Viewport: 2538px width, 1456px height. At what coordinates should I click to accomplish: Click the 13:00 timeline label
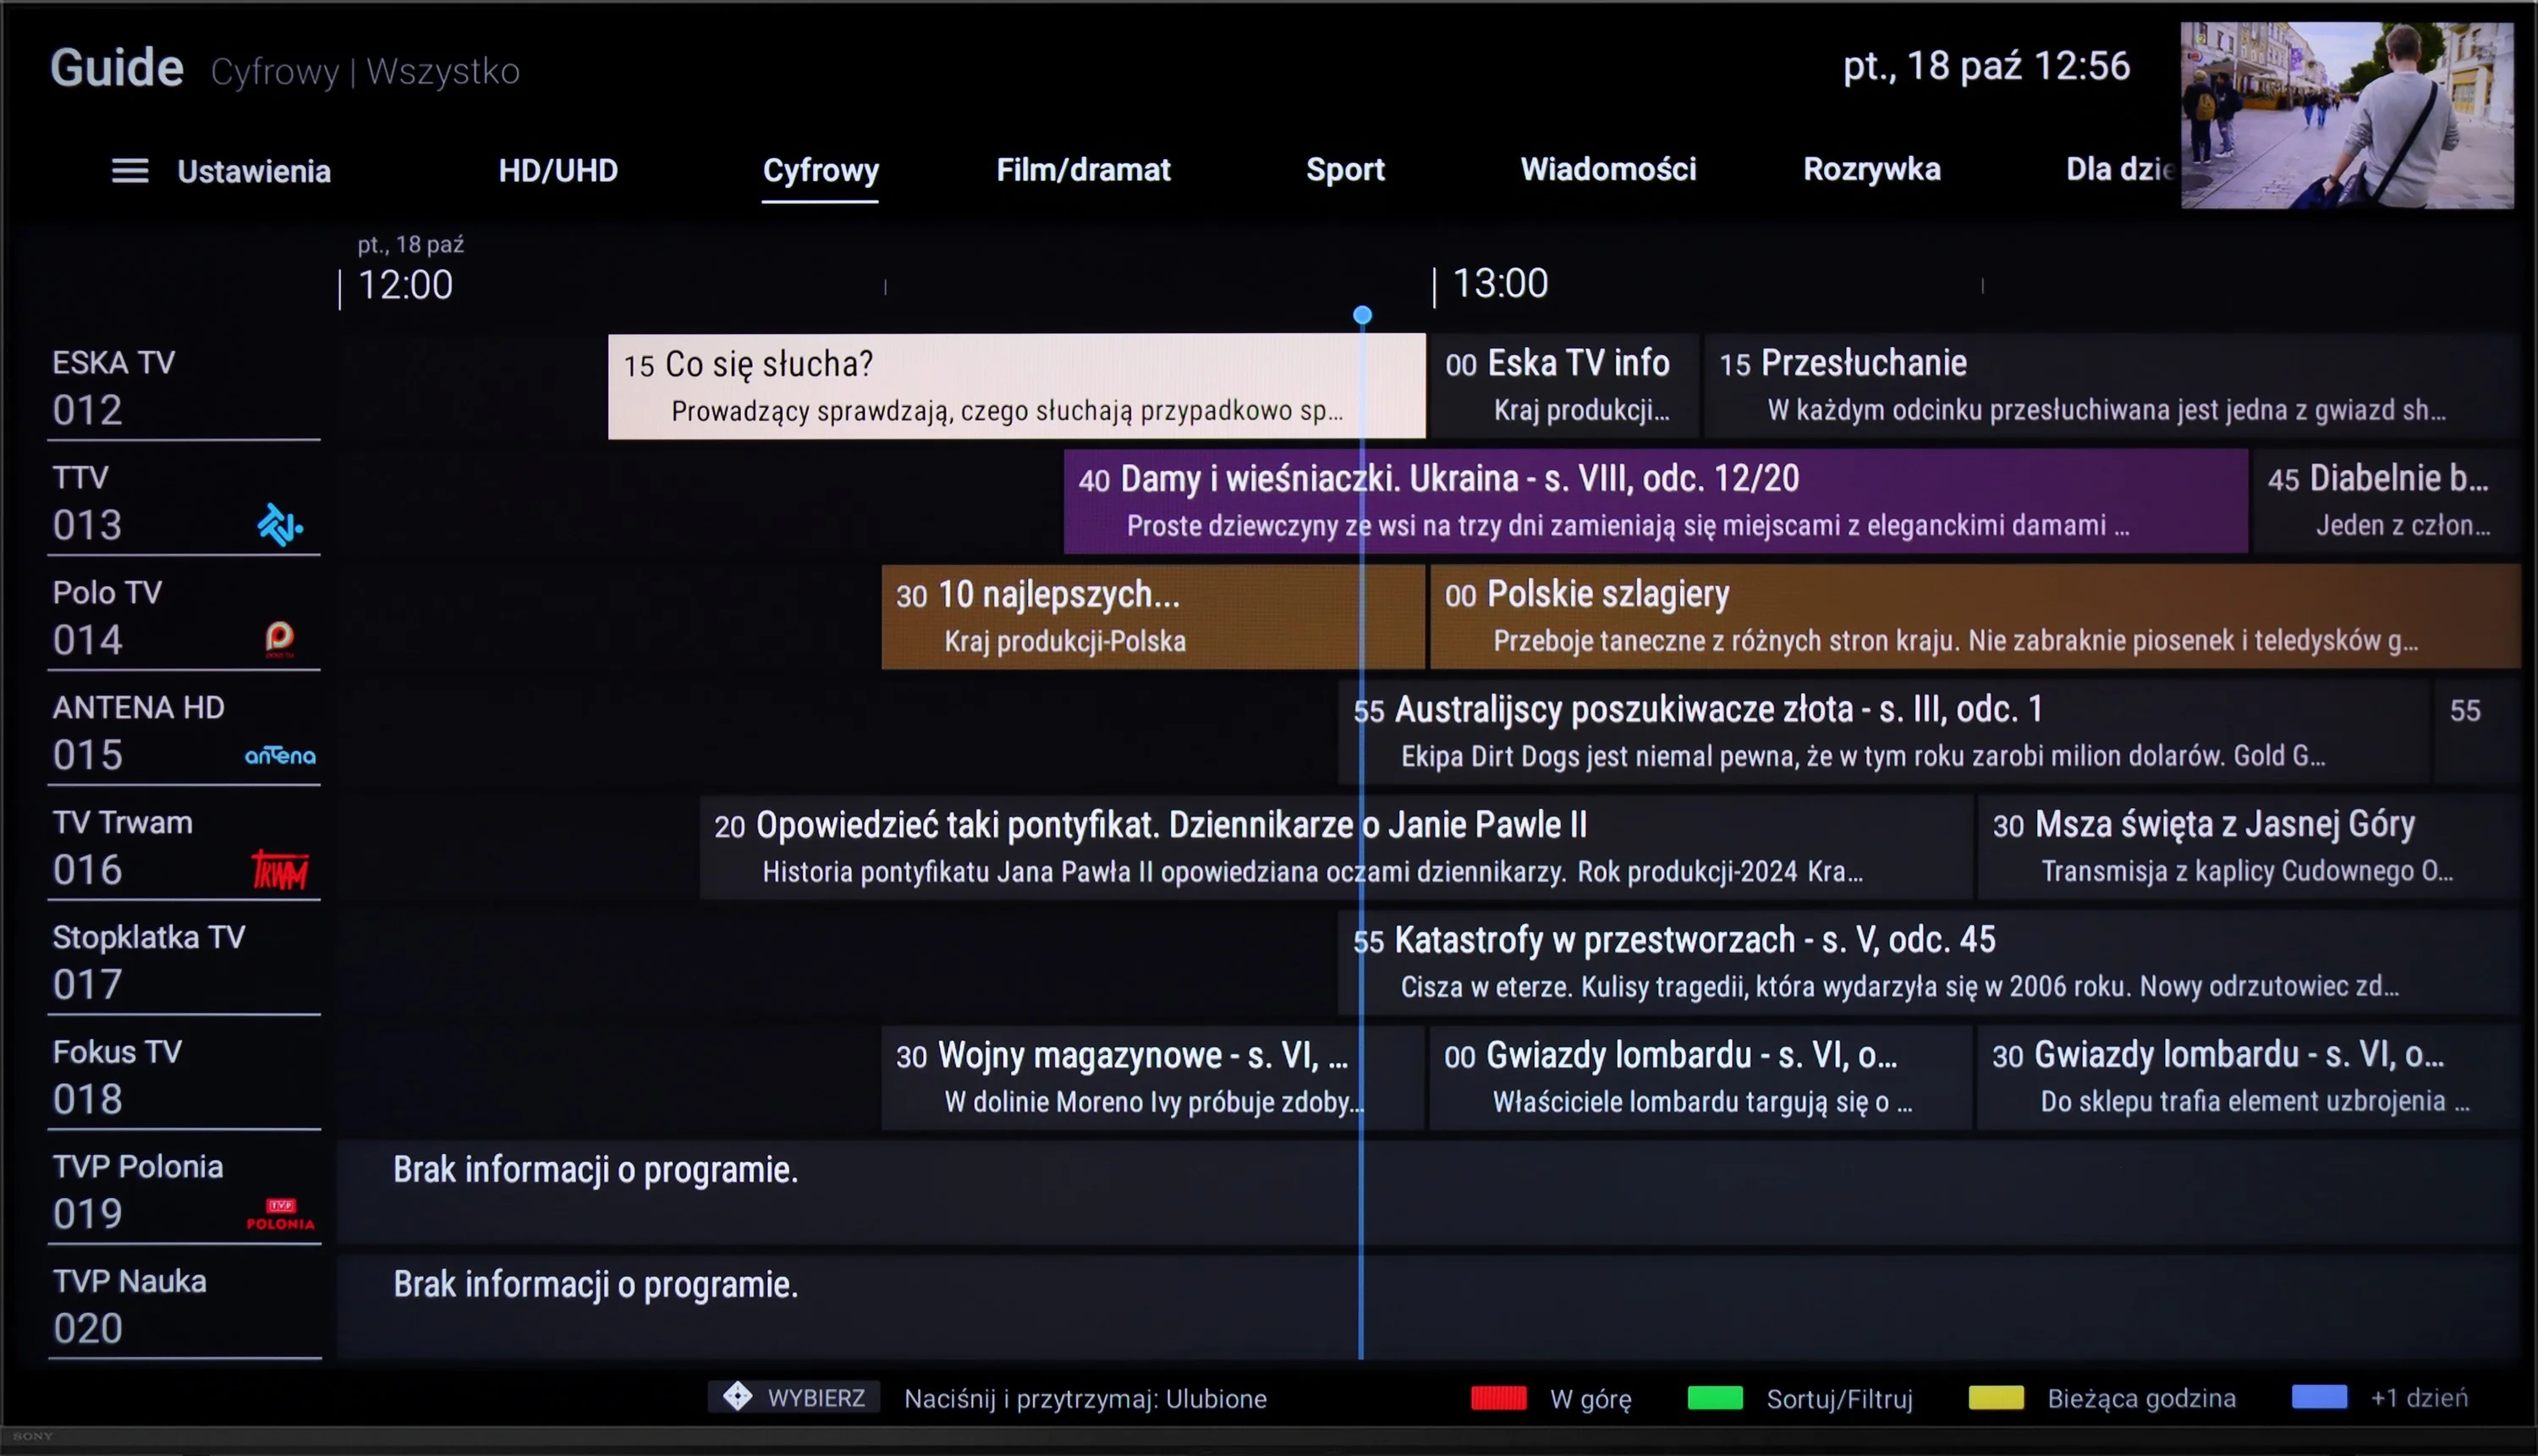(x=1500, y=284)
